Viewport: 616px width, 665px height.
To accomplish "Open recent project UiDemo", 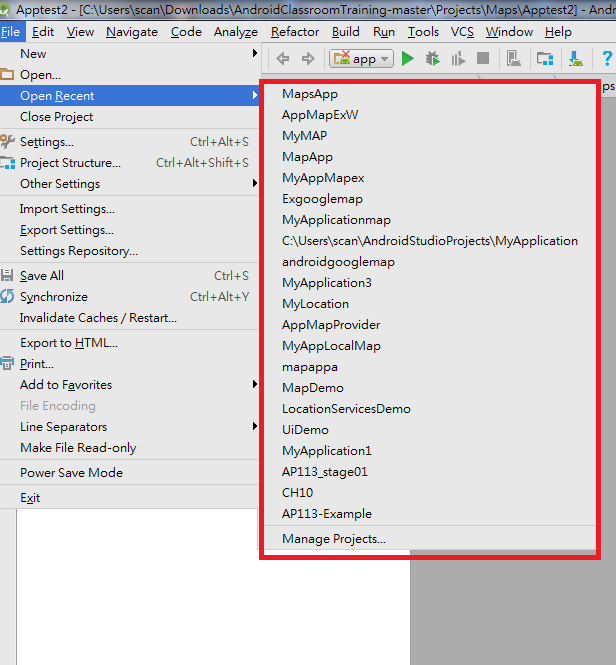I will tap(430, 430).
